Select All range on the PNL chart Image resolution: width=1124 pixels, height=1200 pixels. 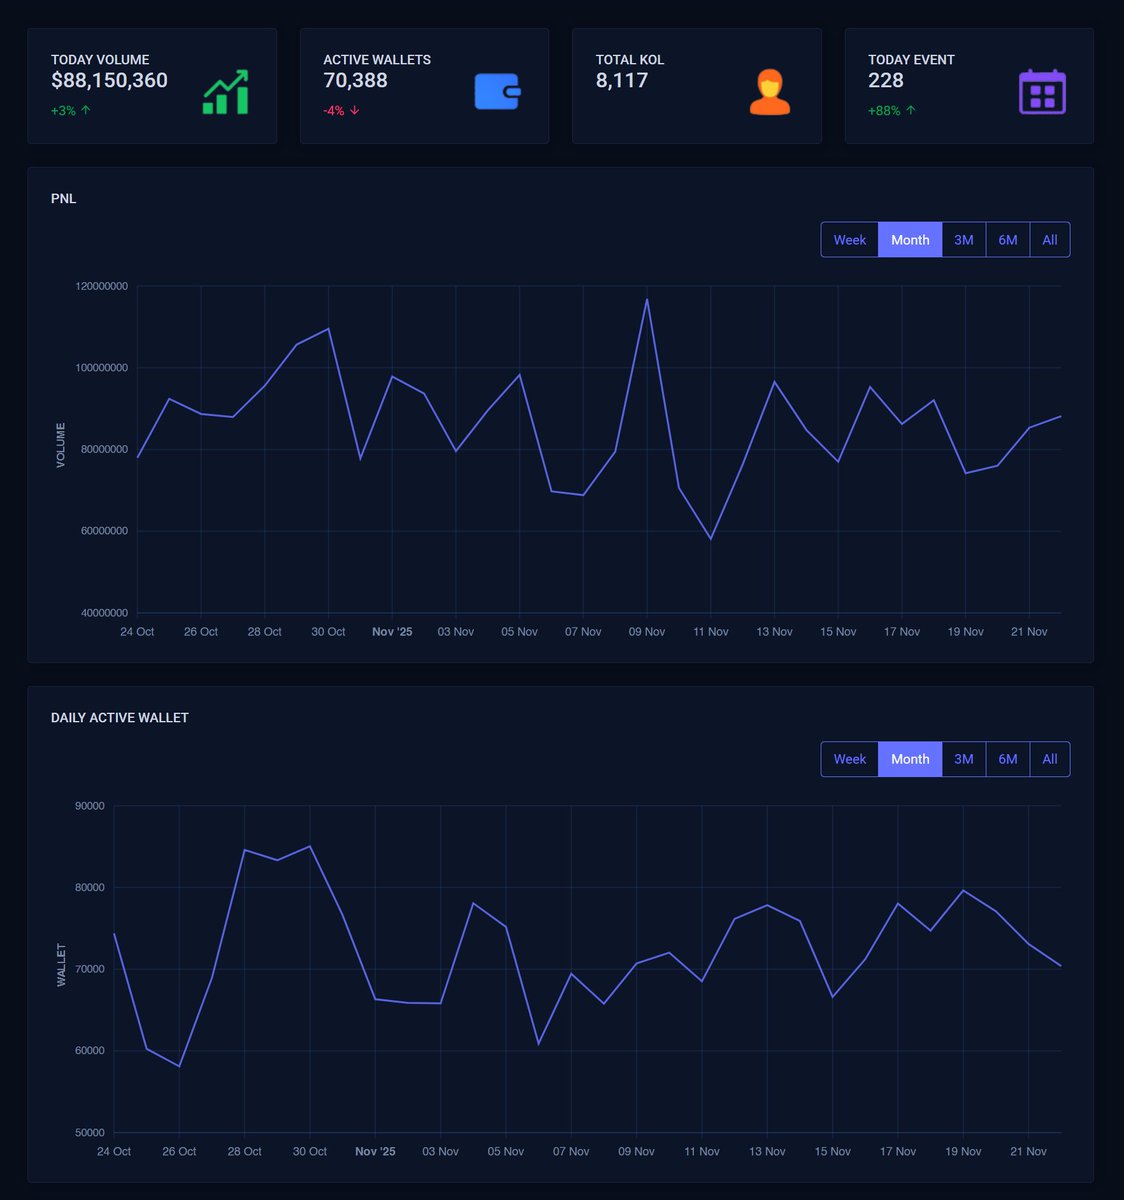tap(1049, 239)
